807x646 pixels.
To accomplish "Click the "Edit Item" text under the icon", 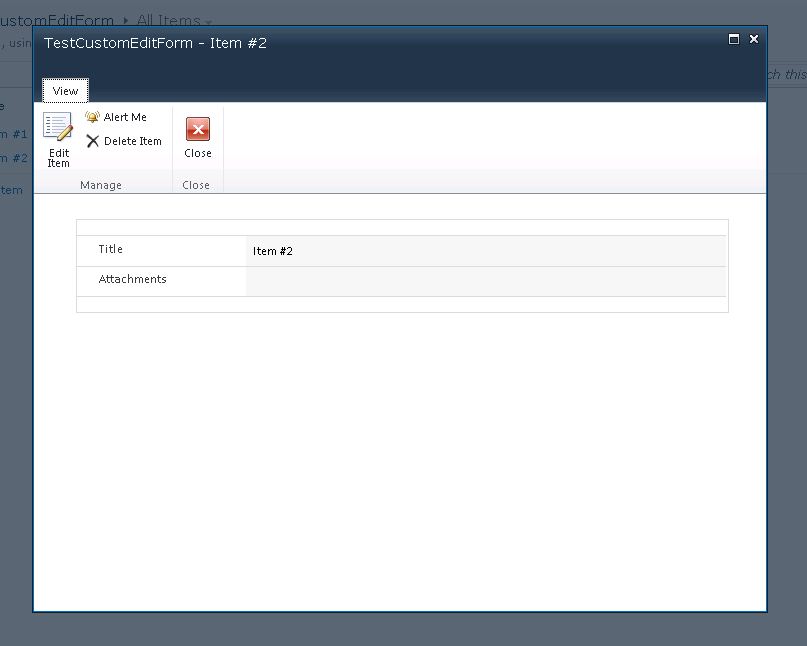I will point(59,158).
